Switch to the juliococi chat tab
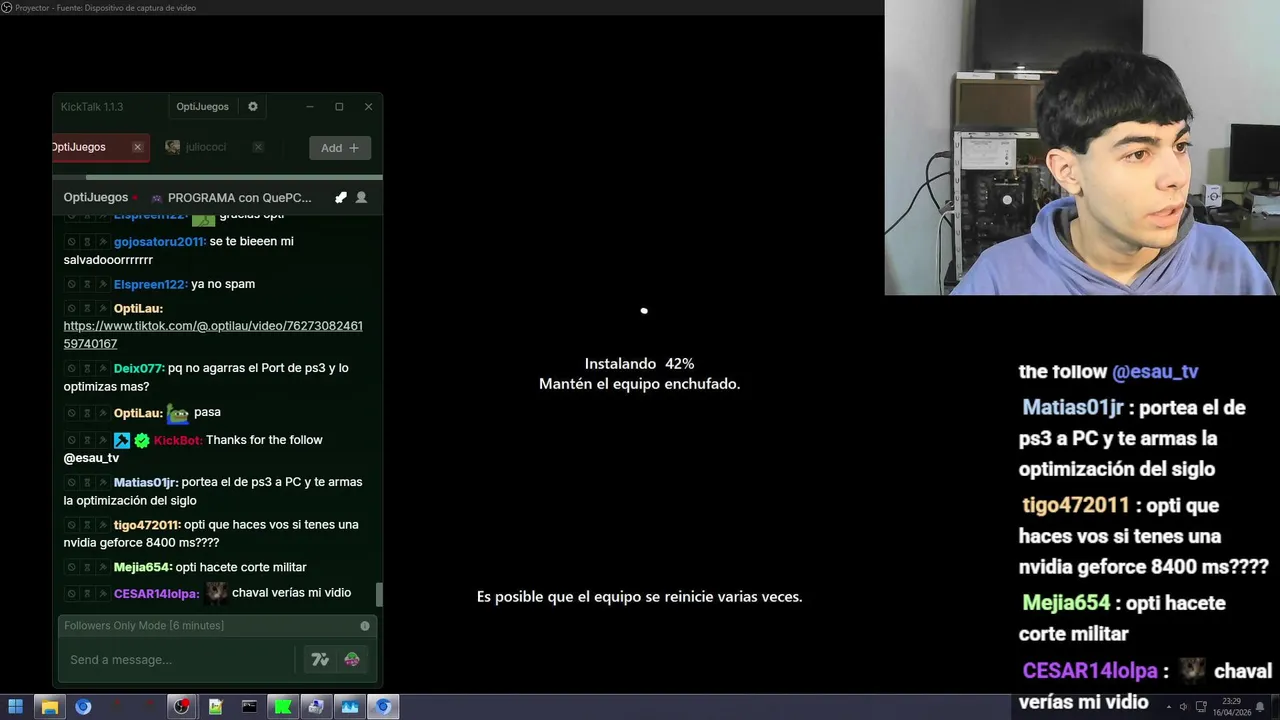1280x720 pixels. [206, 147]
